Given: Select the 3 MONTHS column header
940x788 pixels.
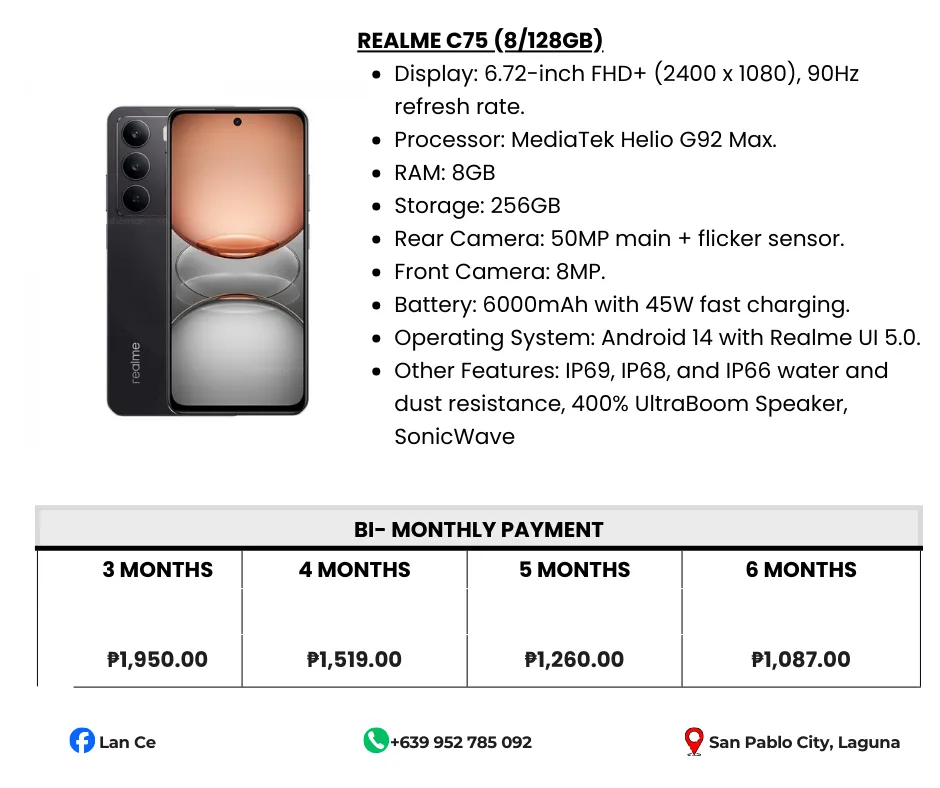Looking at the screenshot, I should coord(157,570).
